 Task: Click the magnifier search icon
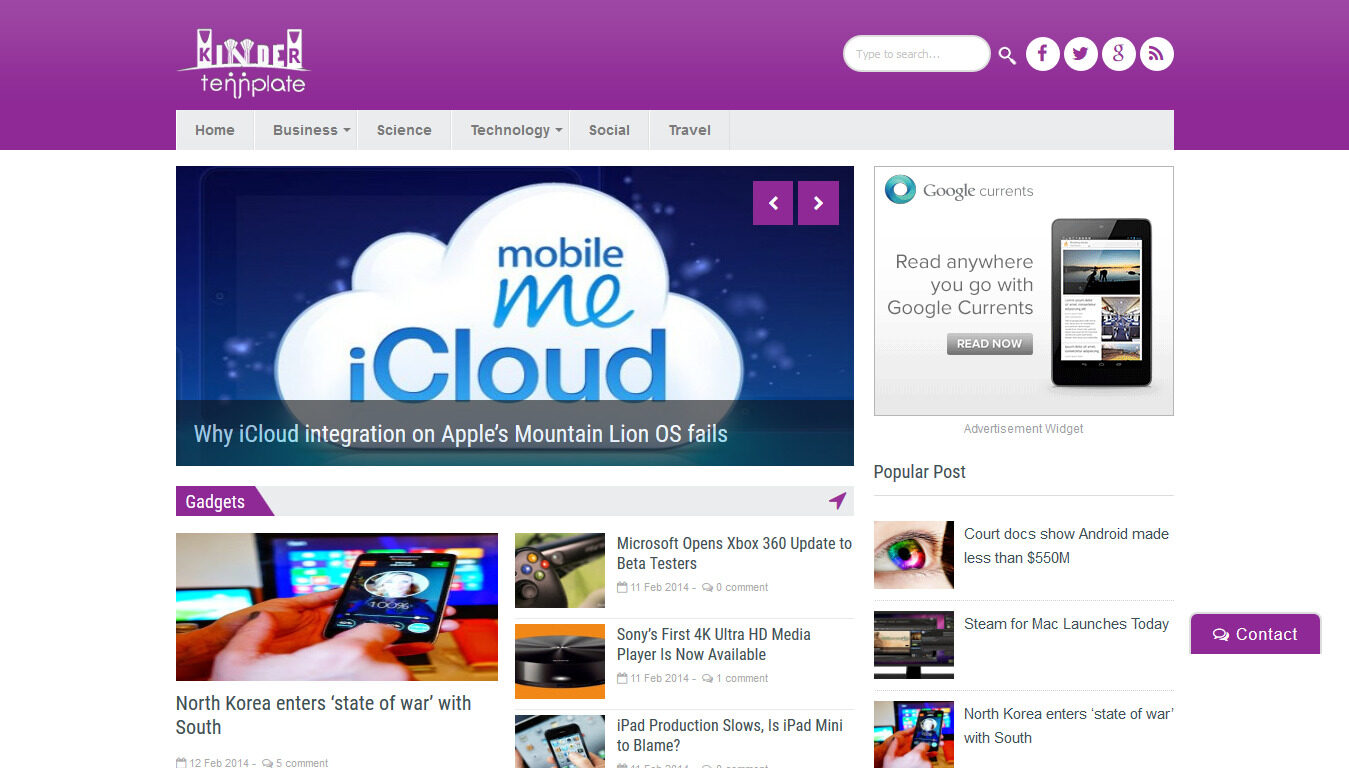1007,55
